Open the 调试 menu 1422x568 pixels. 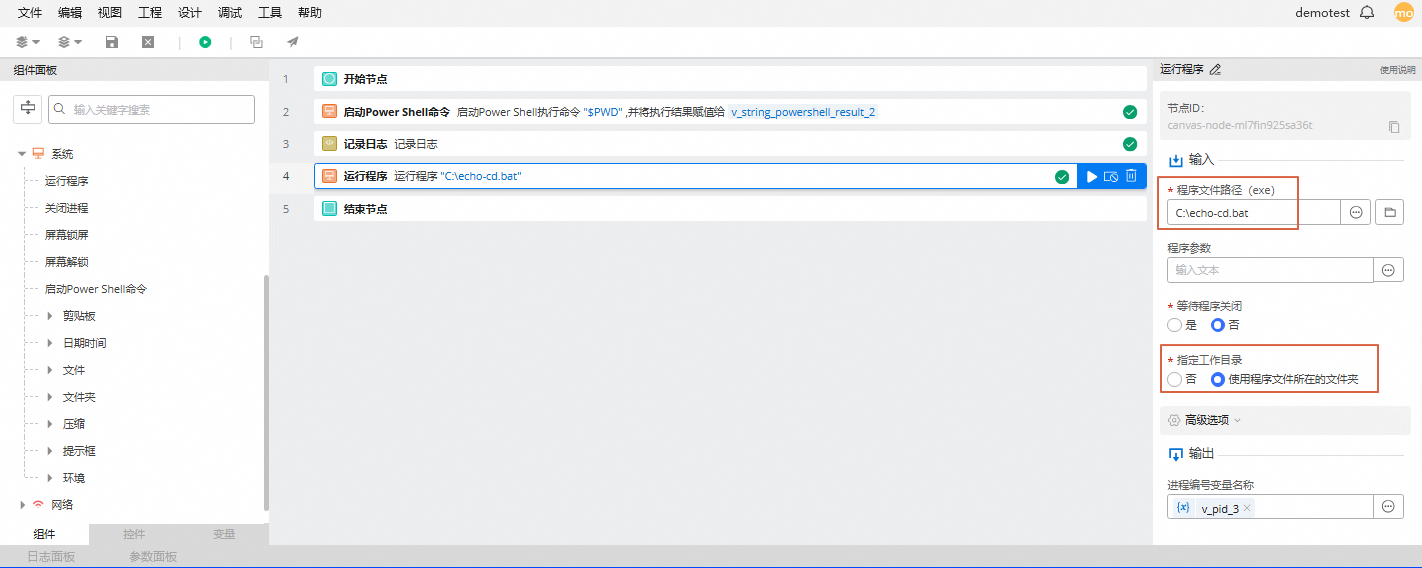click(230, 13)
